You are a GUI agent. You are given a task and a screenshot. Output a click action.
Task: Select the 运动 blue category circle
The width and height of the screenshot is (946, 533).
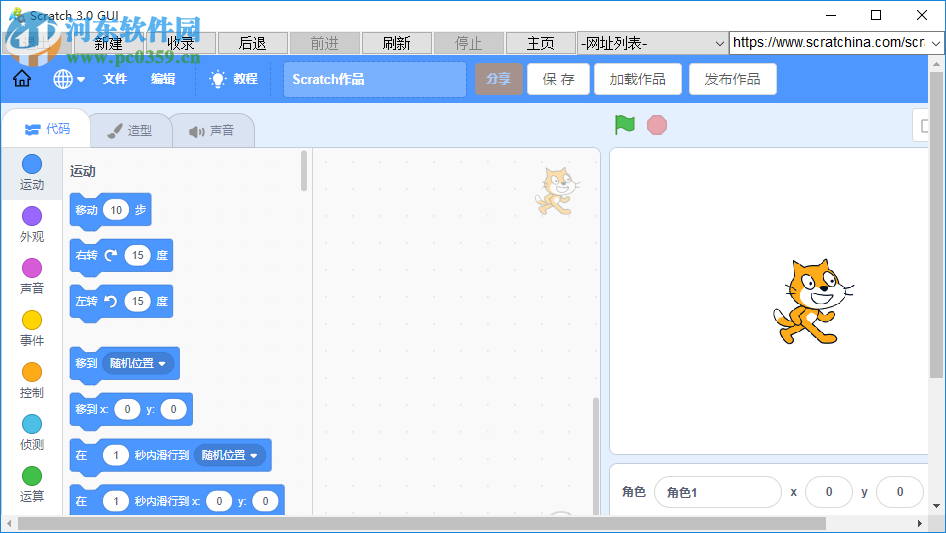(32, 164)
